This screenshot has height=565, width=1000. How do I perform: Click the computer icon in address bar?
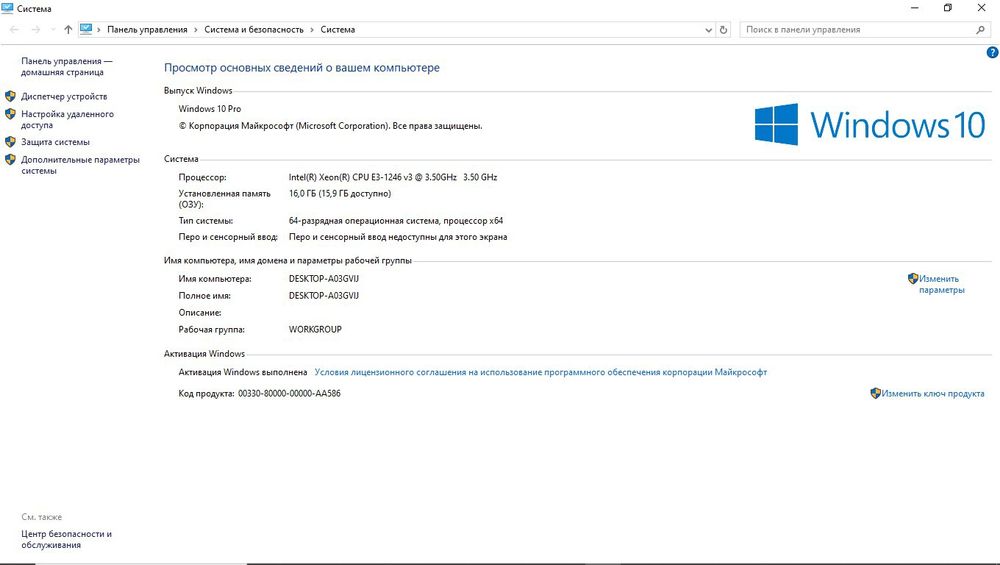[86, 29]
